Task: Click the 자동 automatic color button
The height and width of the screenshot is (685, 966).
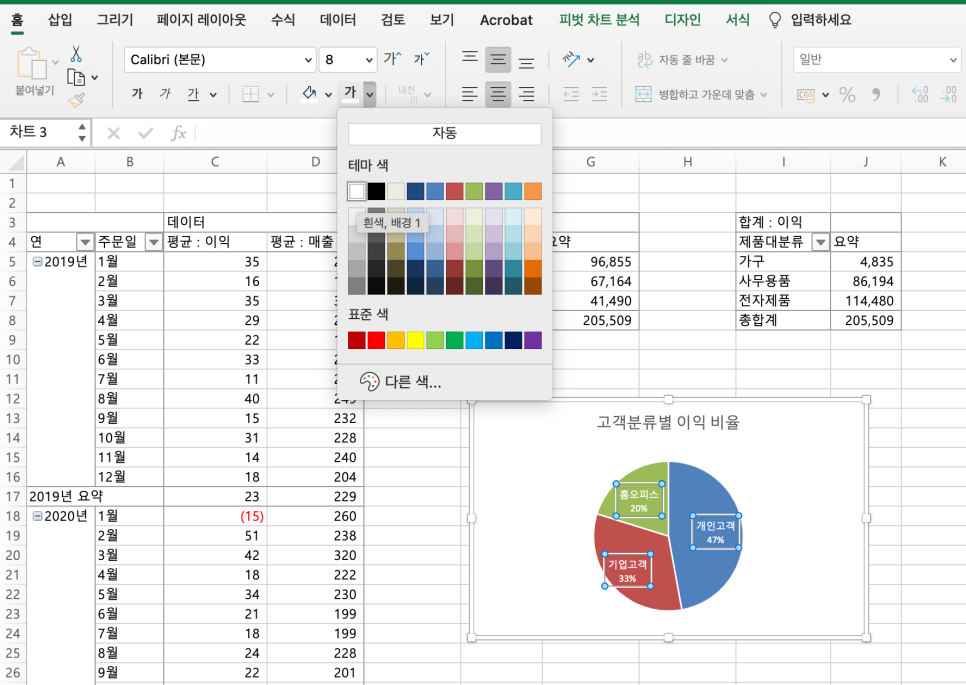Action: (444, 134)
